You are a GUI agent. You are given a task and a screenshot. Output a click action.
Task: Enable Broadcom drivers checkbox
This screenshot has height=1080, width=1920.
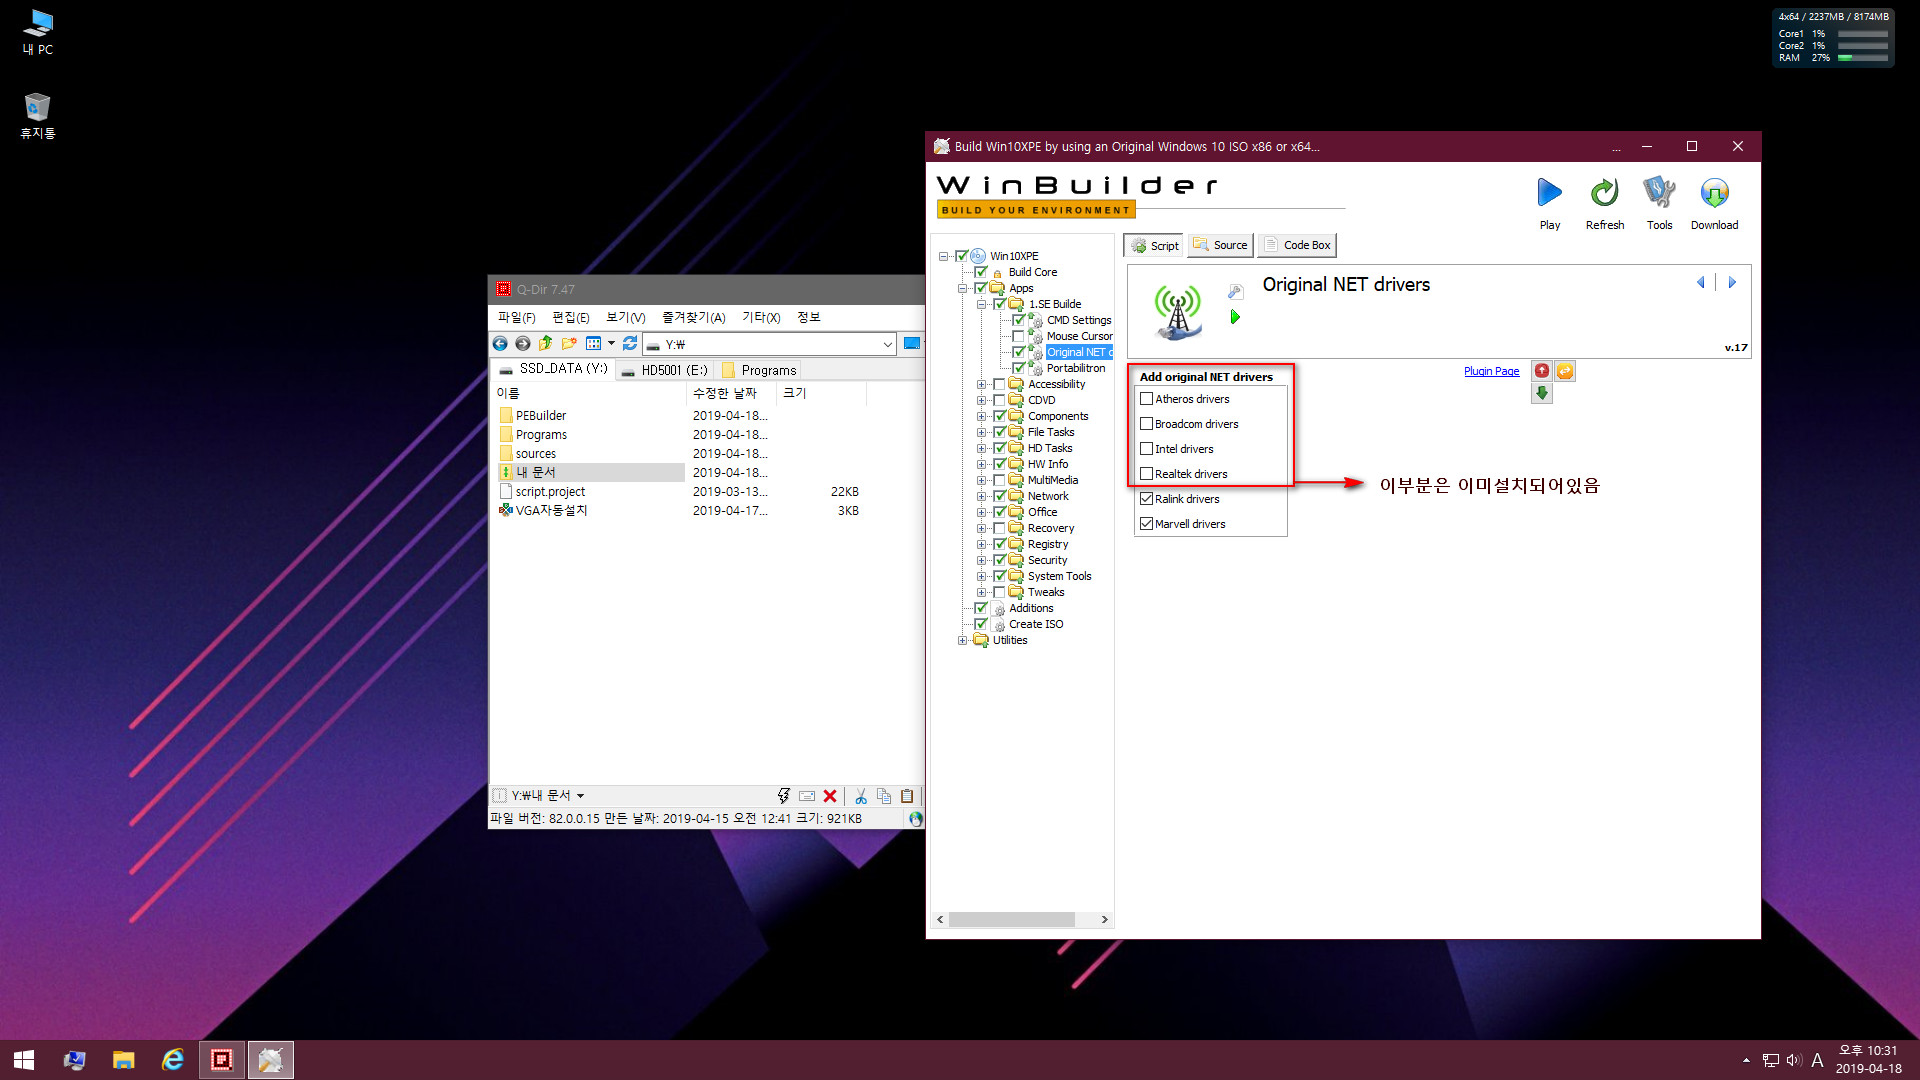(x=1147, y=424)
